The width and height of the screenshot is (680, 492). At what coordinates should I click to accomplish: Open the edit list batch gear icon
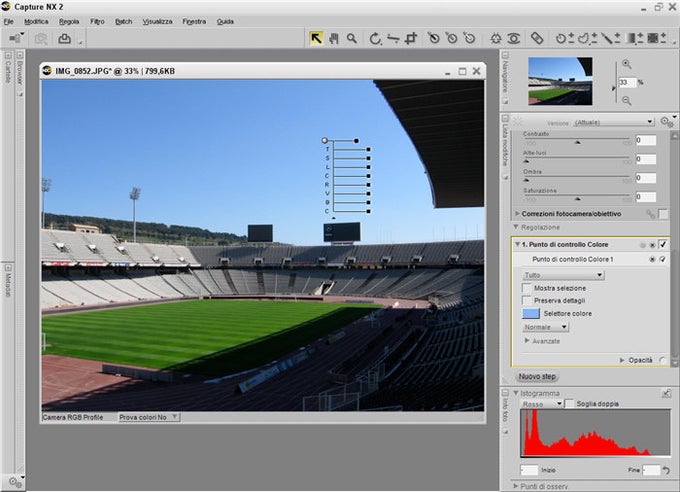point(667,122)
